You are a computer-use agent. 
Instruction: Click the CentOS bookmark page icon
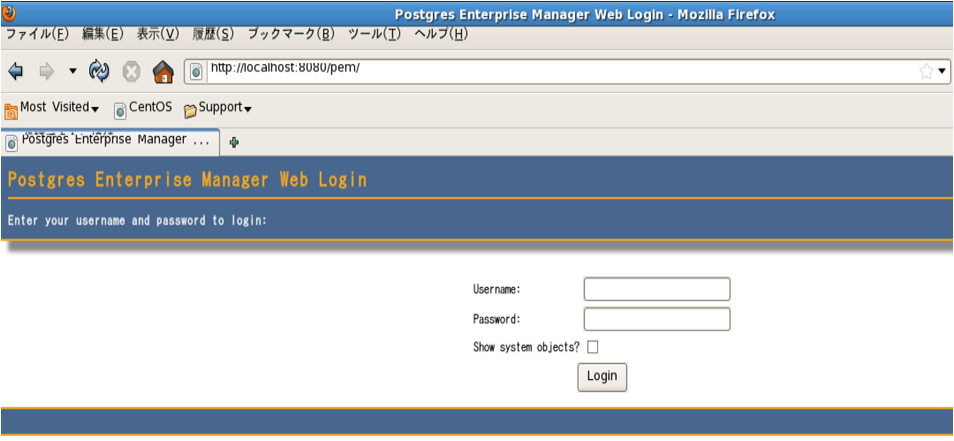pyautogui.click(x=120, y=111)
